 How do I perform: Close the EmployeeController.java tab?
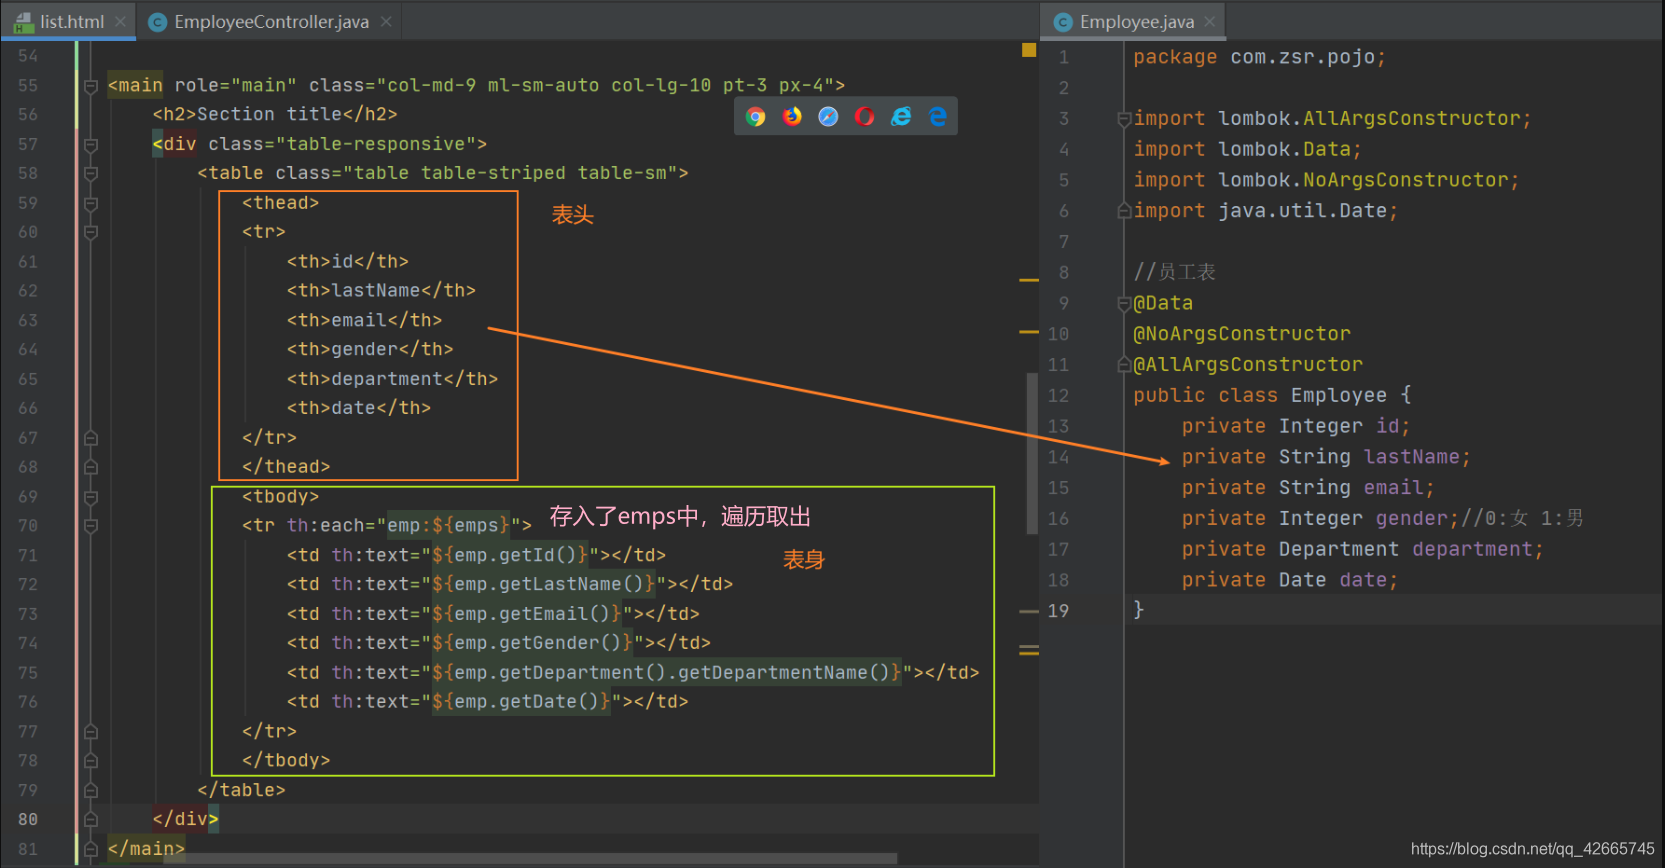point(386,21)
